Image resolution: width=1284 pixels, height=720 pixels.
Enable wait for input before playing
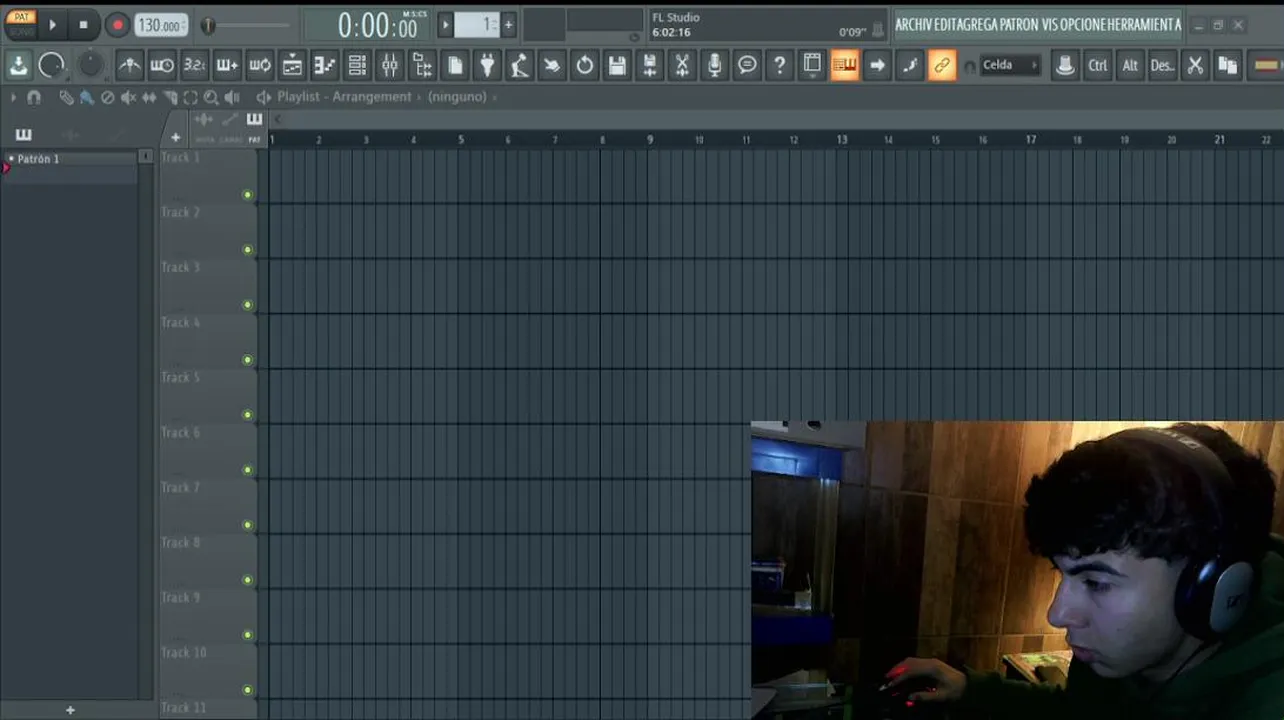(162, 65)
